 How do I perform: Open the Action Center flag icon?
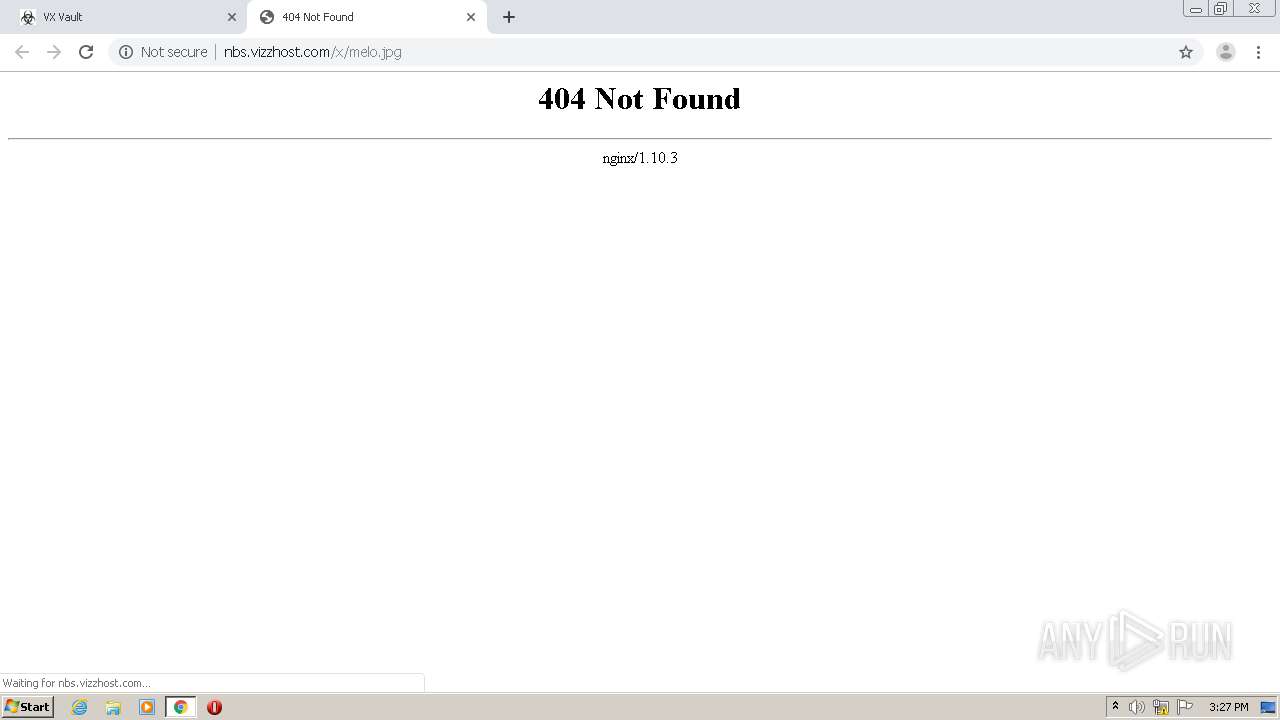[1185, 707]
